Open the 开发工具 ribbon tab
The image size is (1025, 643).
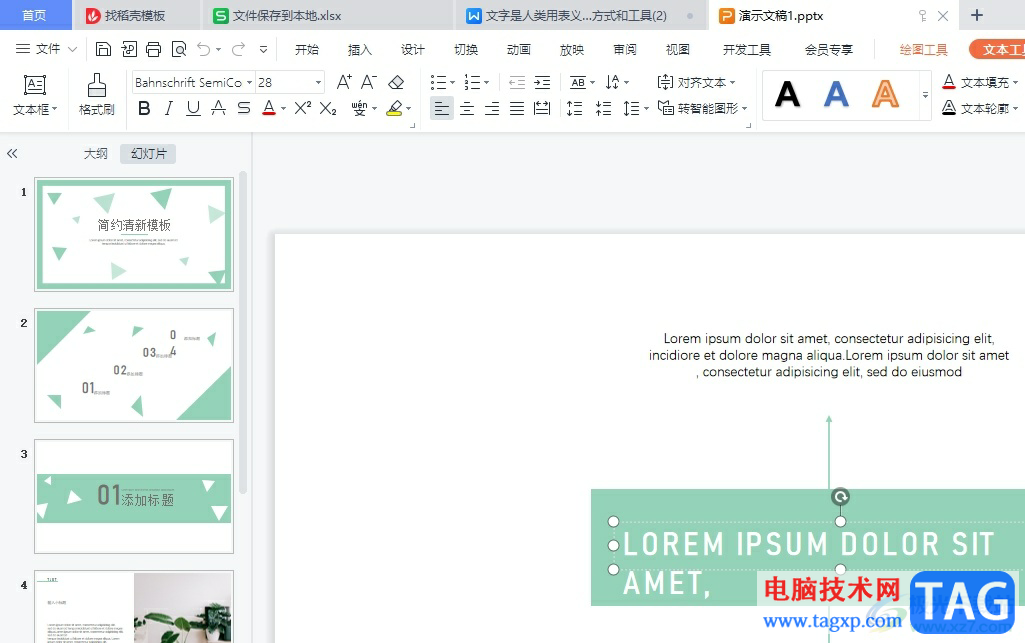coord(747,50)
